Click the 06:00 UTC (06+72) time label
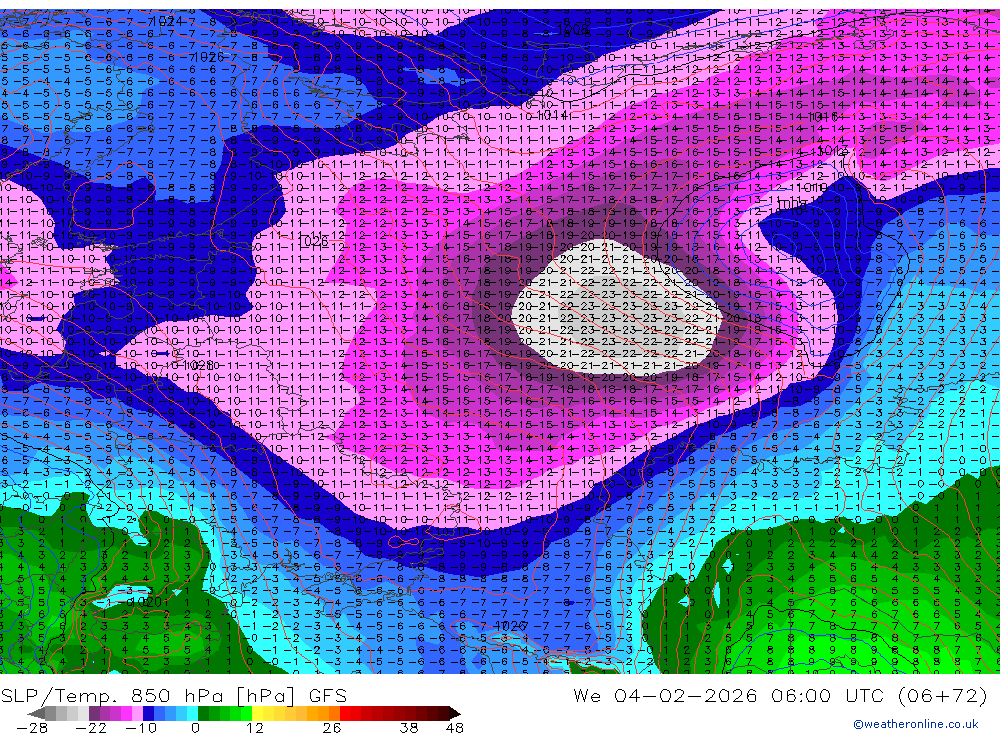1000x733 pixels. tap(879, 695)
